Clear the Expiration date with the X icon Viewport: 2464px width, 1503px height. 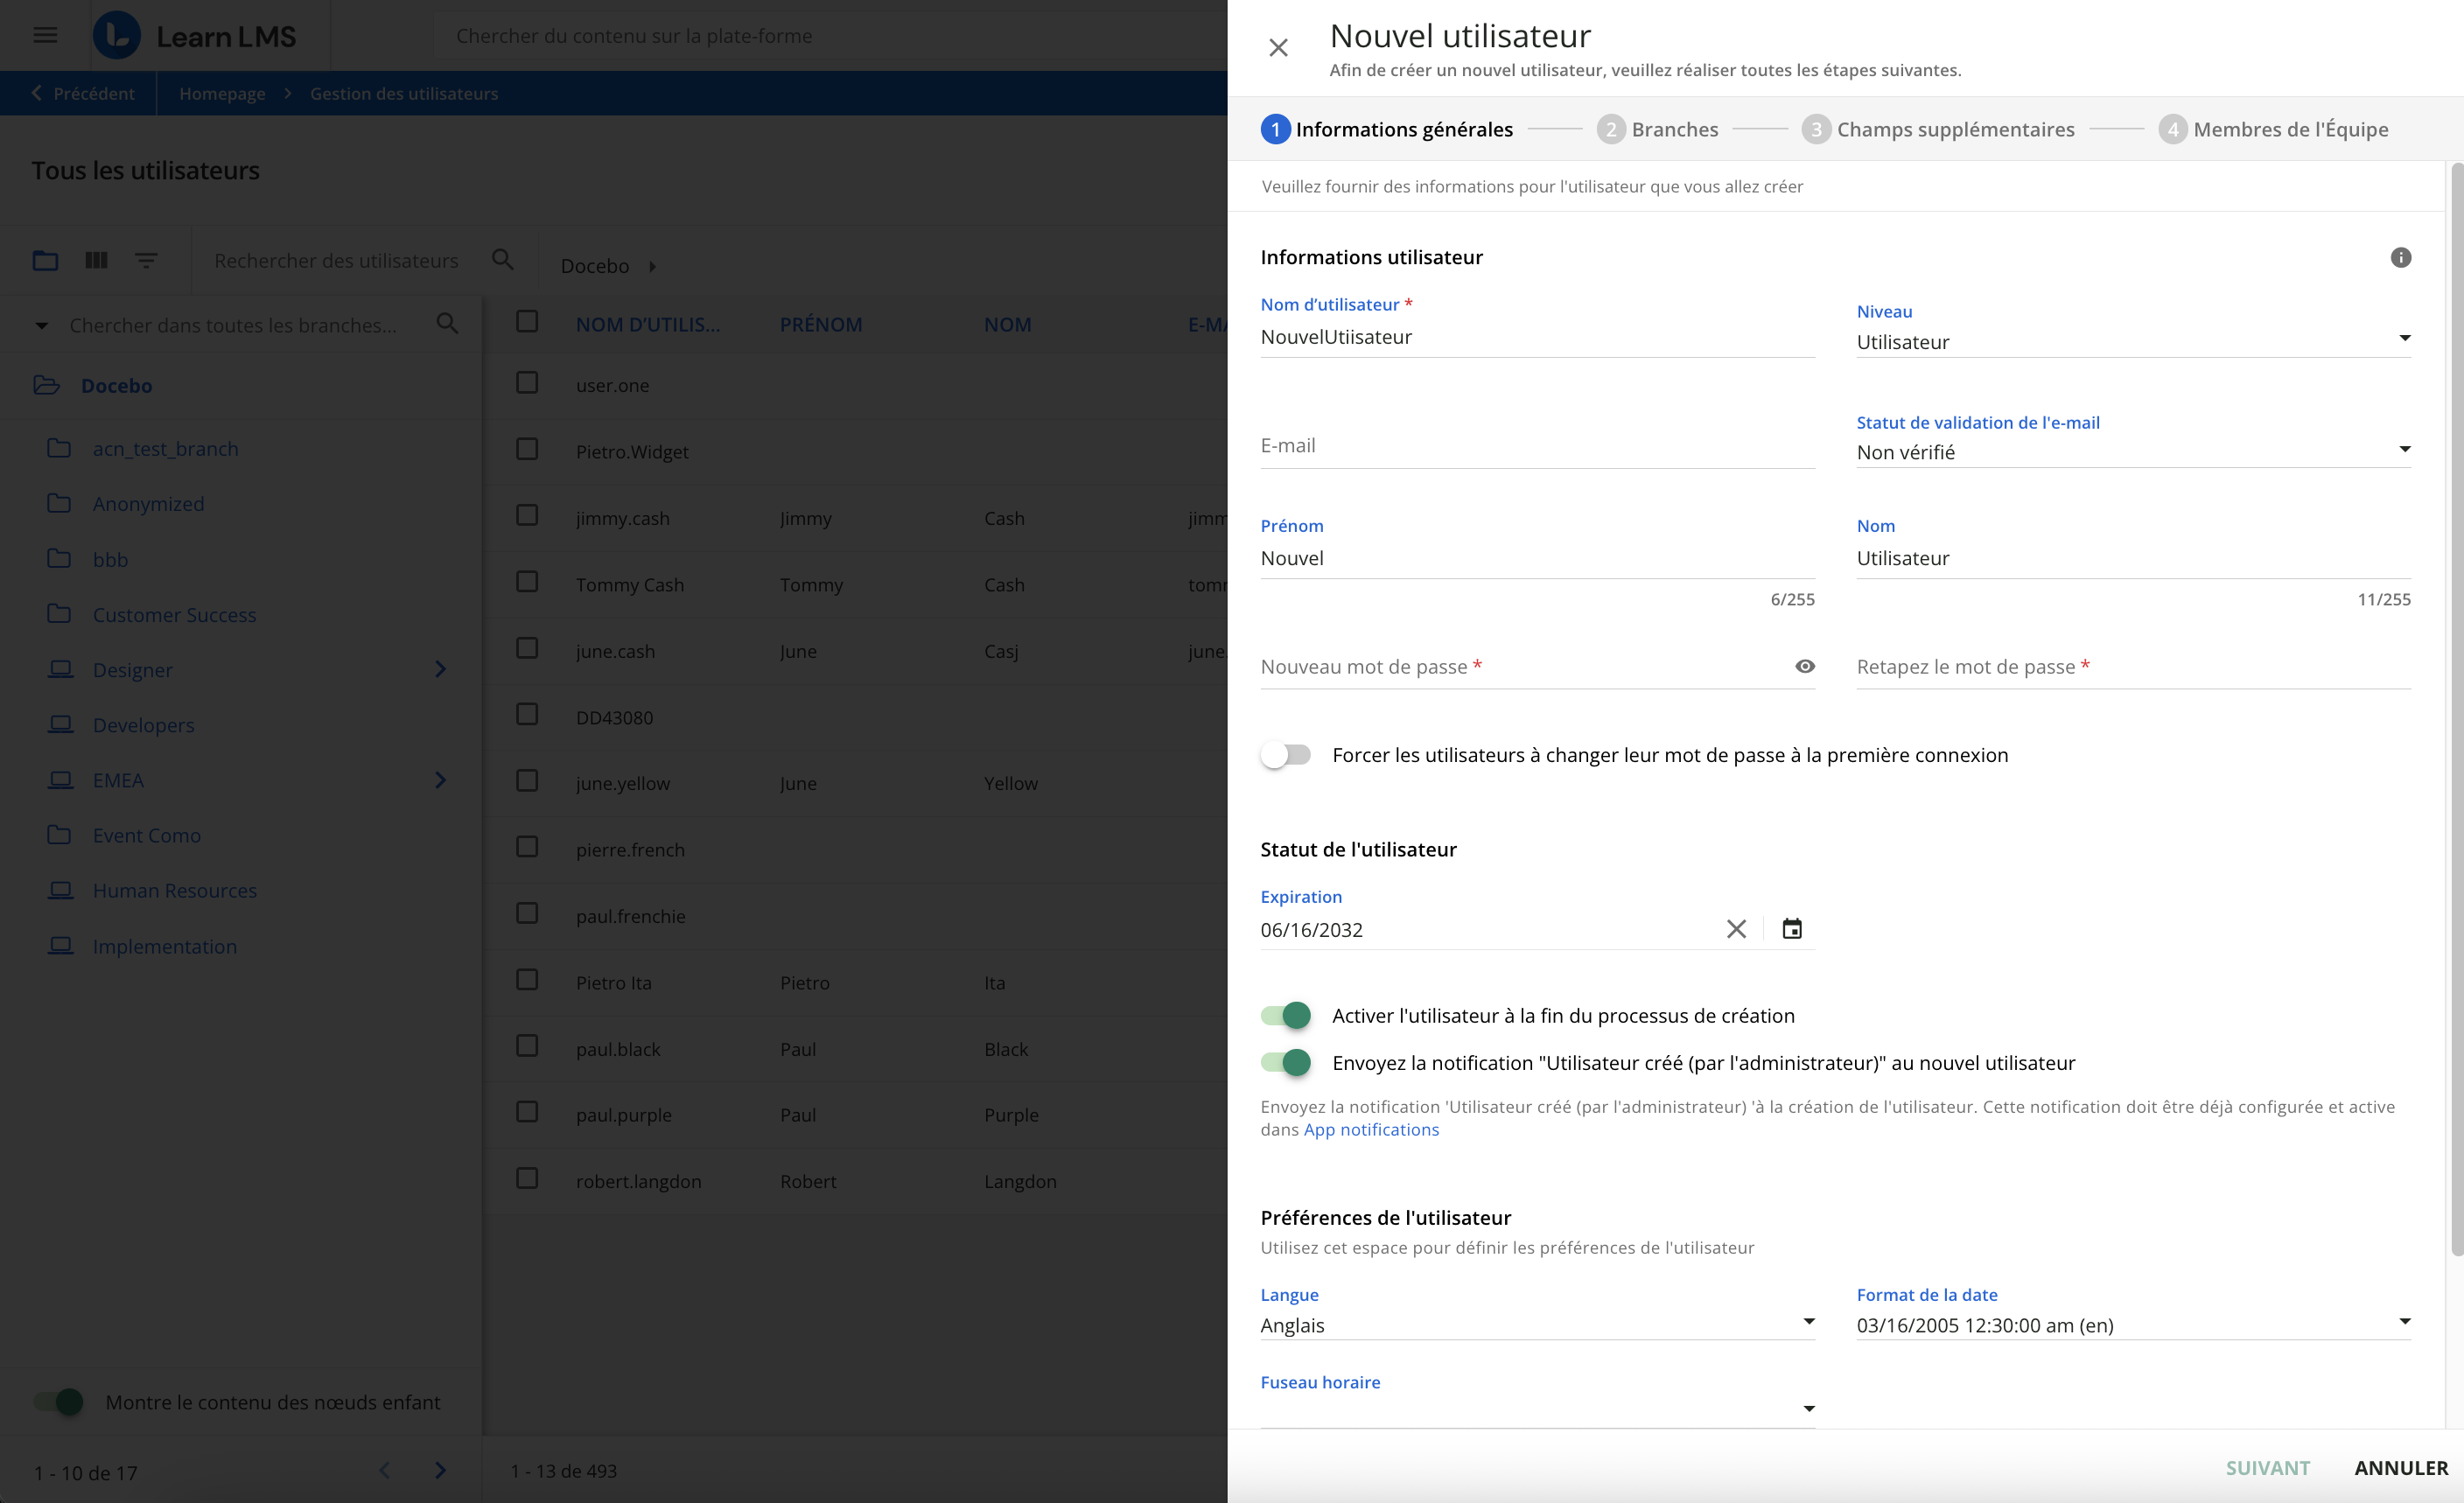click(1736, 929)
